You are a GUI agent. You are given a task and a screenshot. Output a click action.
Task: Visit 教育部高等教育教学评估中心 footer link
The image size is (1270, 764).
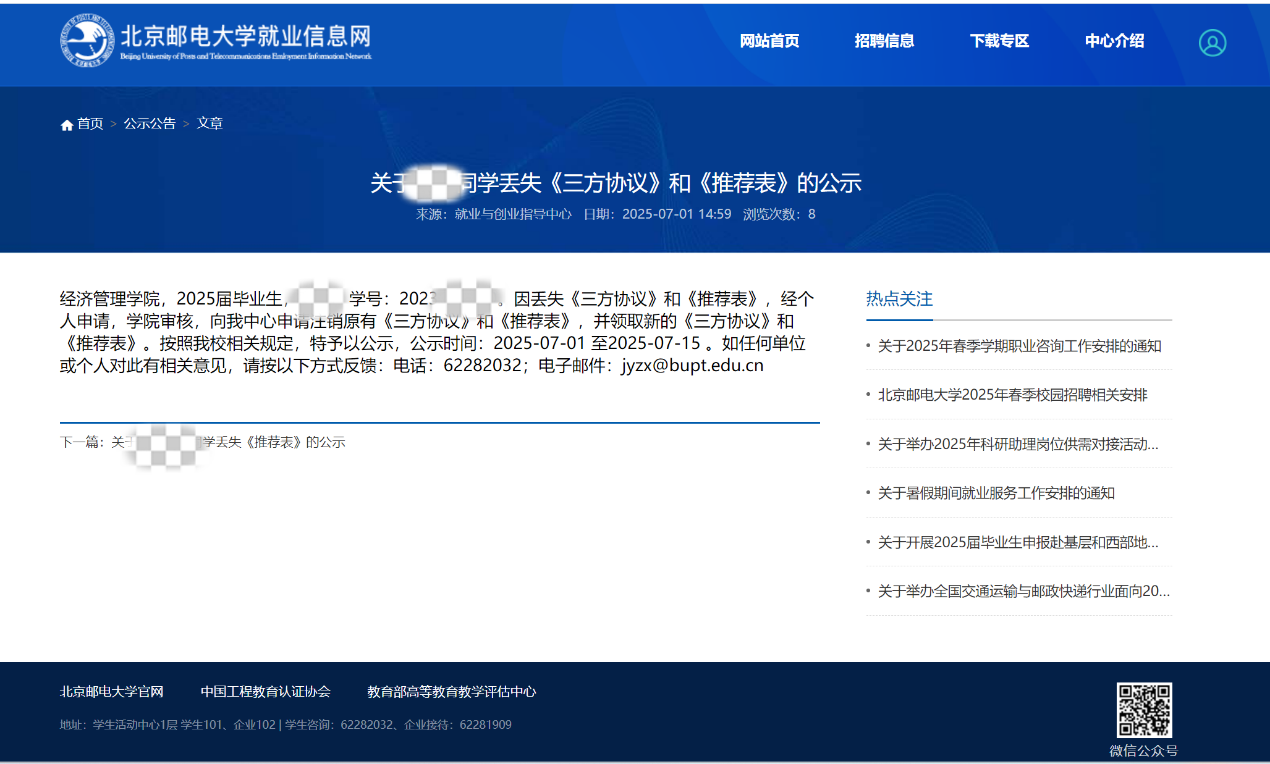click(x=451, y=691)
